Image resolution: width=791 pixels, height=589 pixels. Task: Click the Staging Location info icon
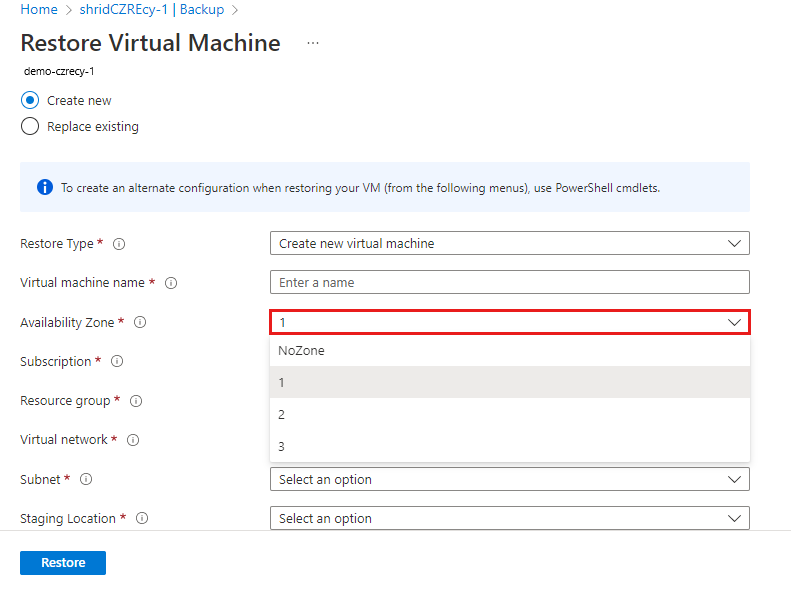142,518
